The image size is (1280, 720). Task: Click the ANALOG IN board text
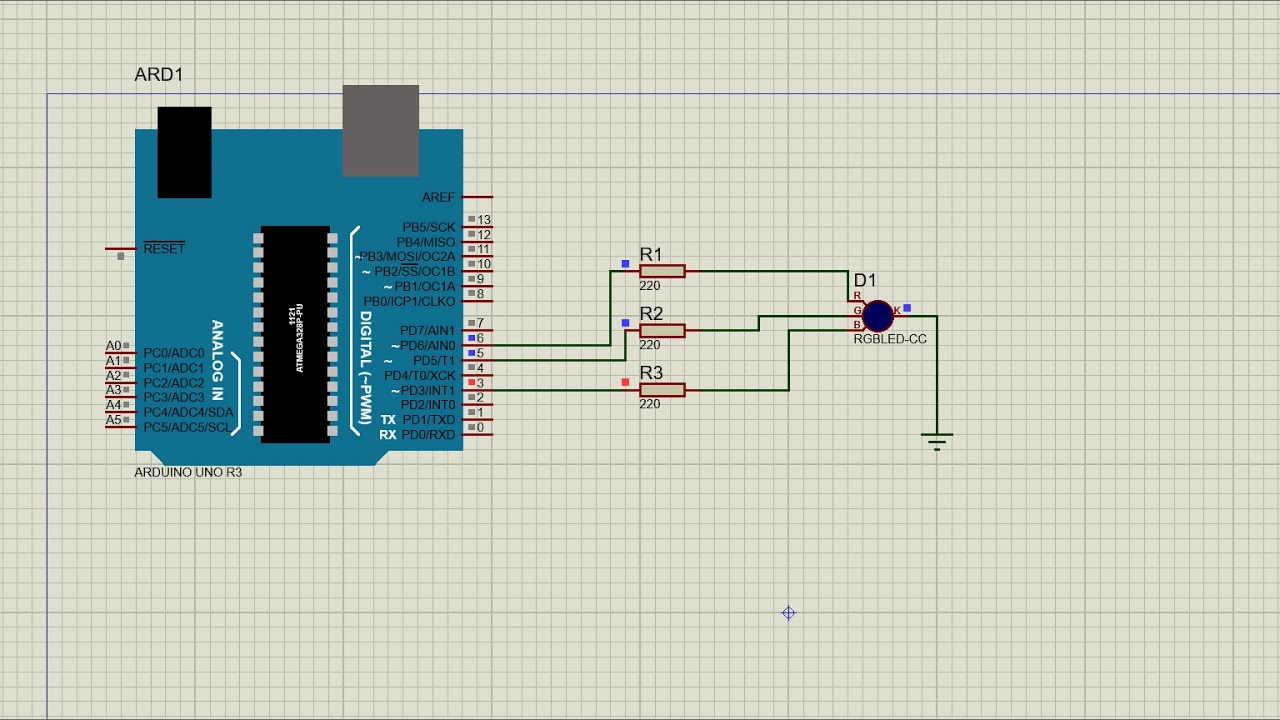coord(217,360)
